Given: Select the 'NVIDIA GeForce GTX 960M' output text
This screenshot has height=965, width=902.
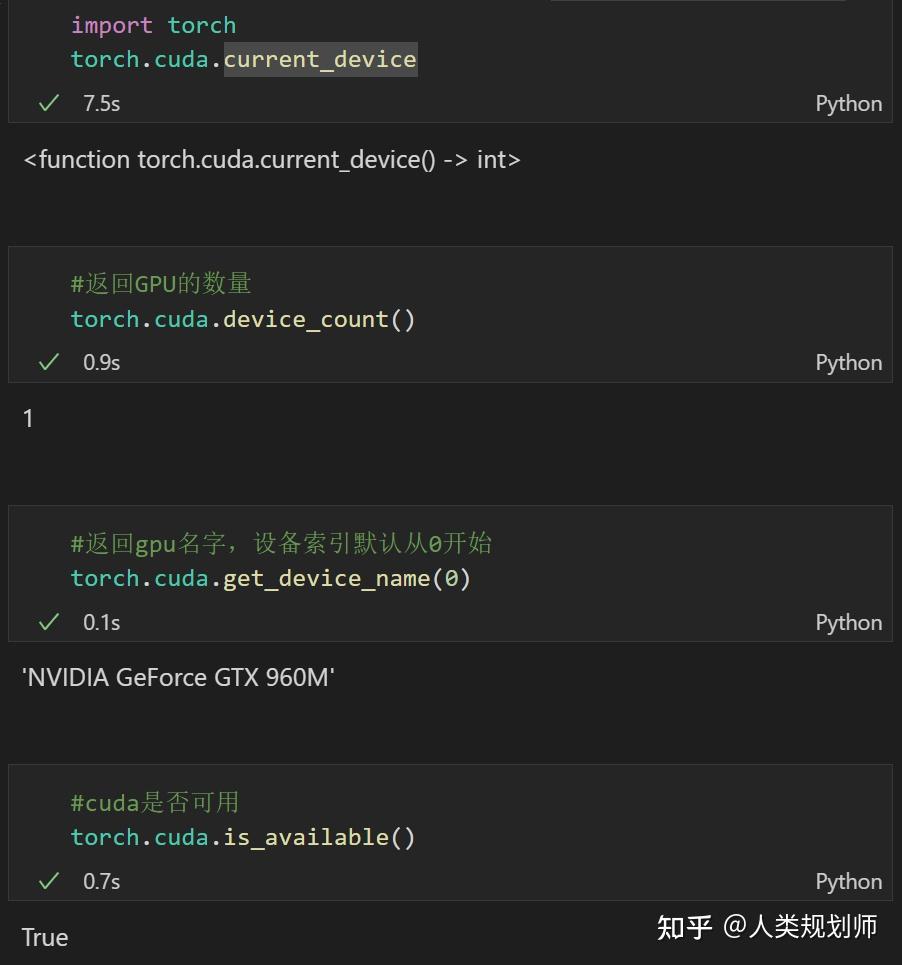Looking at the screenshot, I should [178, 677].
